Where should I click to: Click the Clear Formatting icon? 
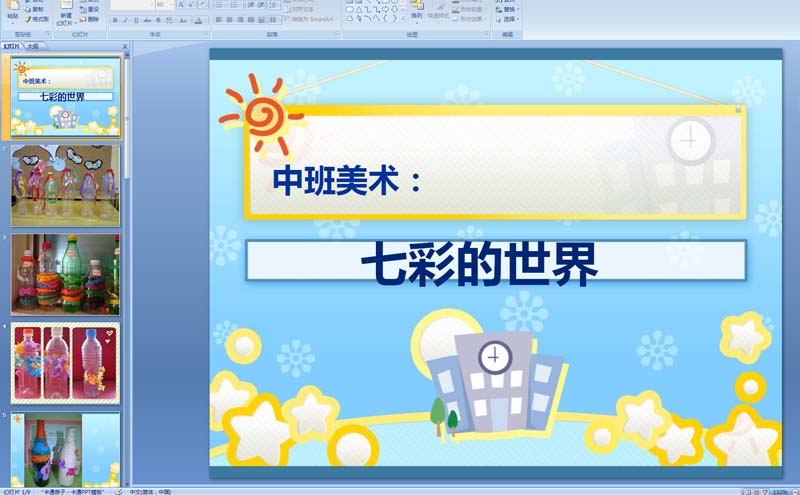tap(203, 5)
